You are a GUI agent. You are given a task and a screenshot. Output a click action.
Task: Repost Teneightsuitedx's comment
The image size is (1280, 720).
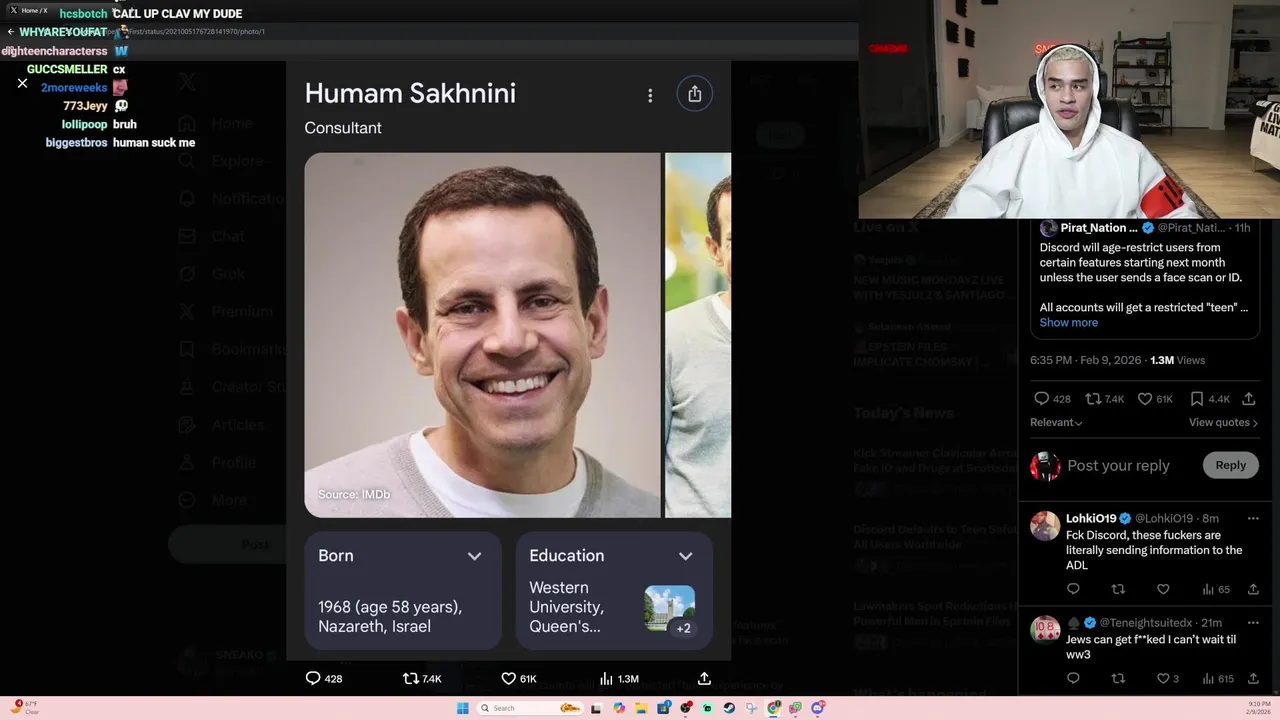pos(1119,679)
